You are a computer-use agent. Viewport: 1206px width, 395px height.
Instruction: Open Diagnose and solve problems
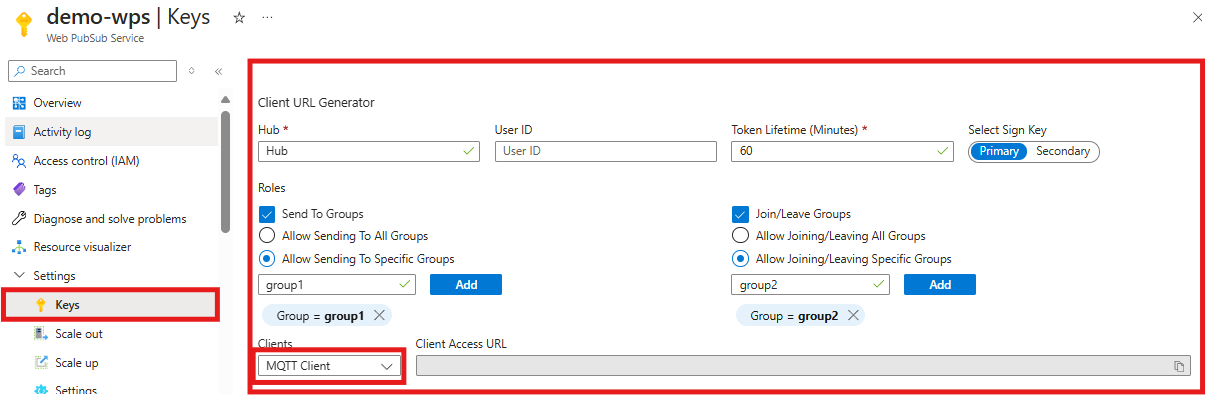click(110, 219)
